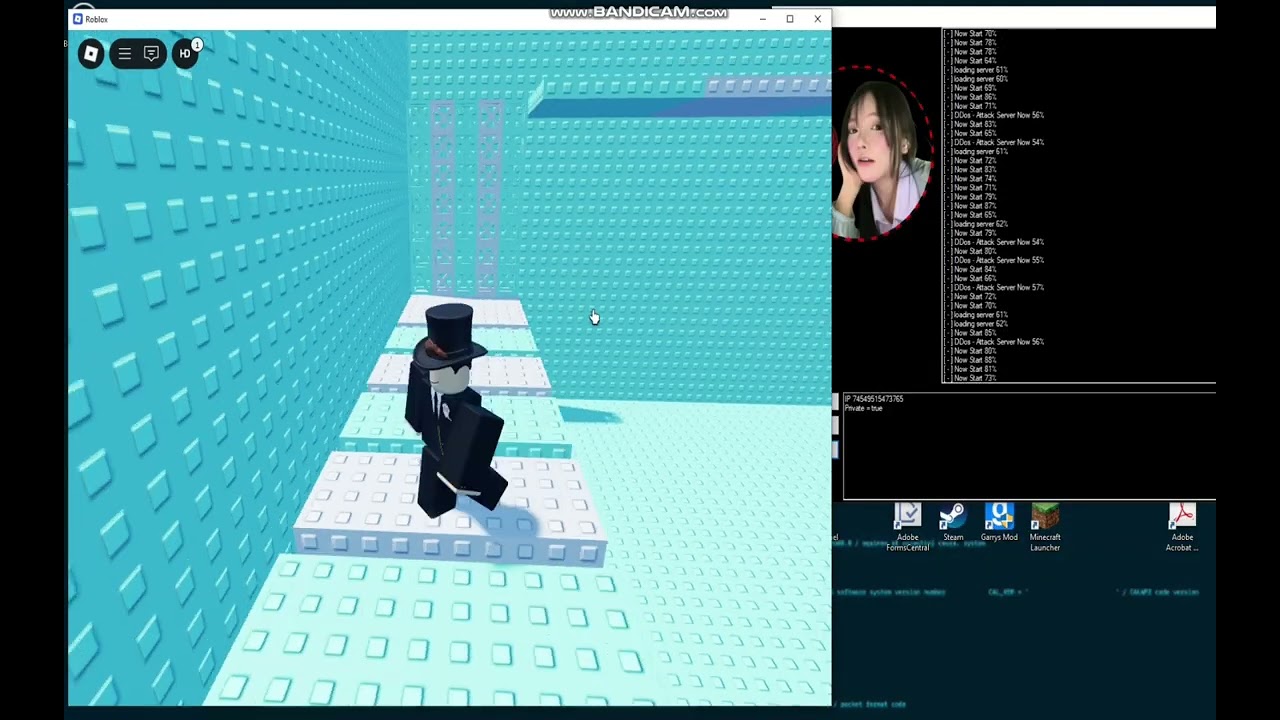Viewport: 1280px width, 720px height.
Task: Click the "Now Start 88%" log entry
Action: coord(971,360)
